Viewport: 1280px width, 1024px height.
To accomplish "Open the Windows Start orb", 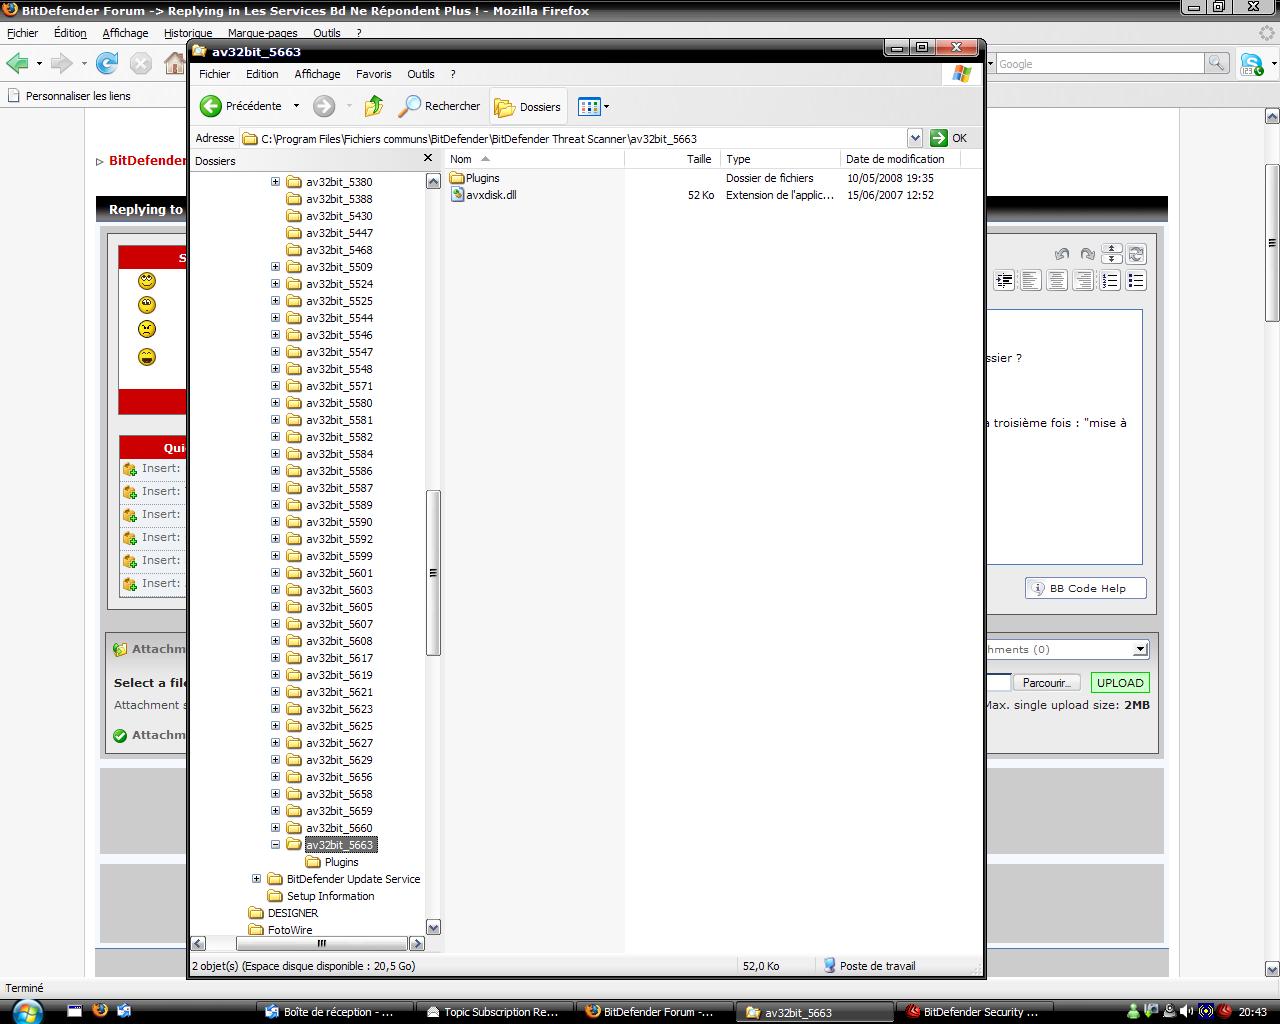I will click(x=26, y=1011).
